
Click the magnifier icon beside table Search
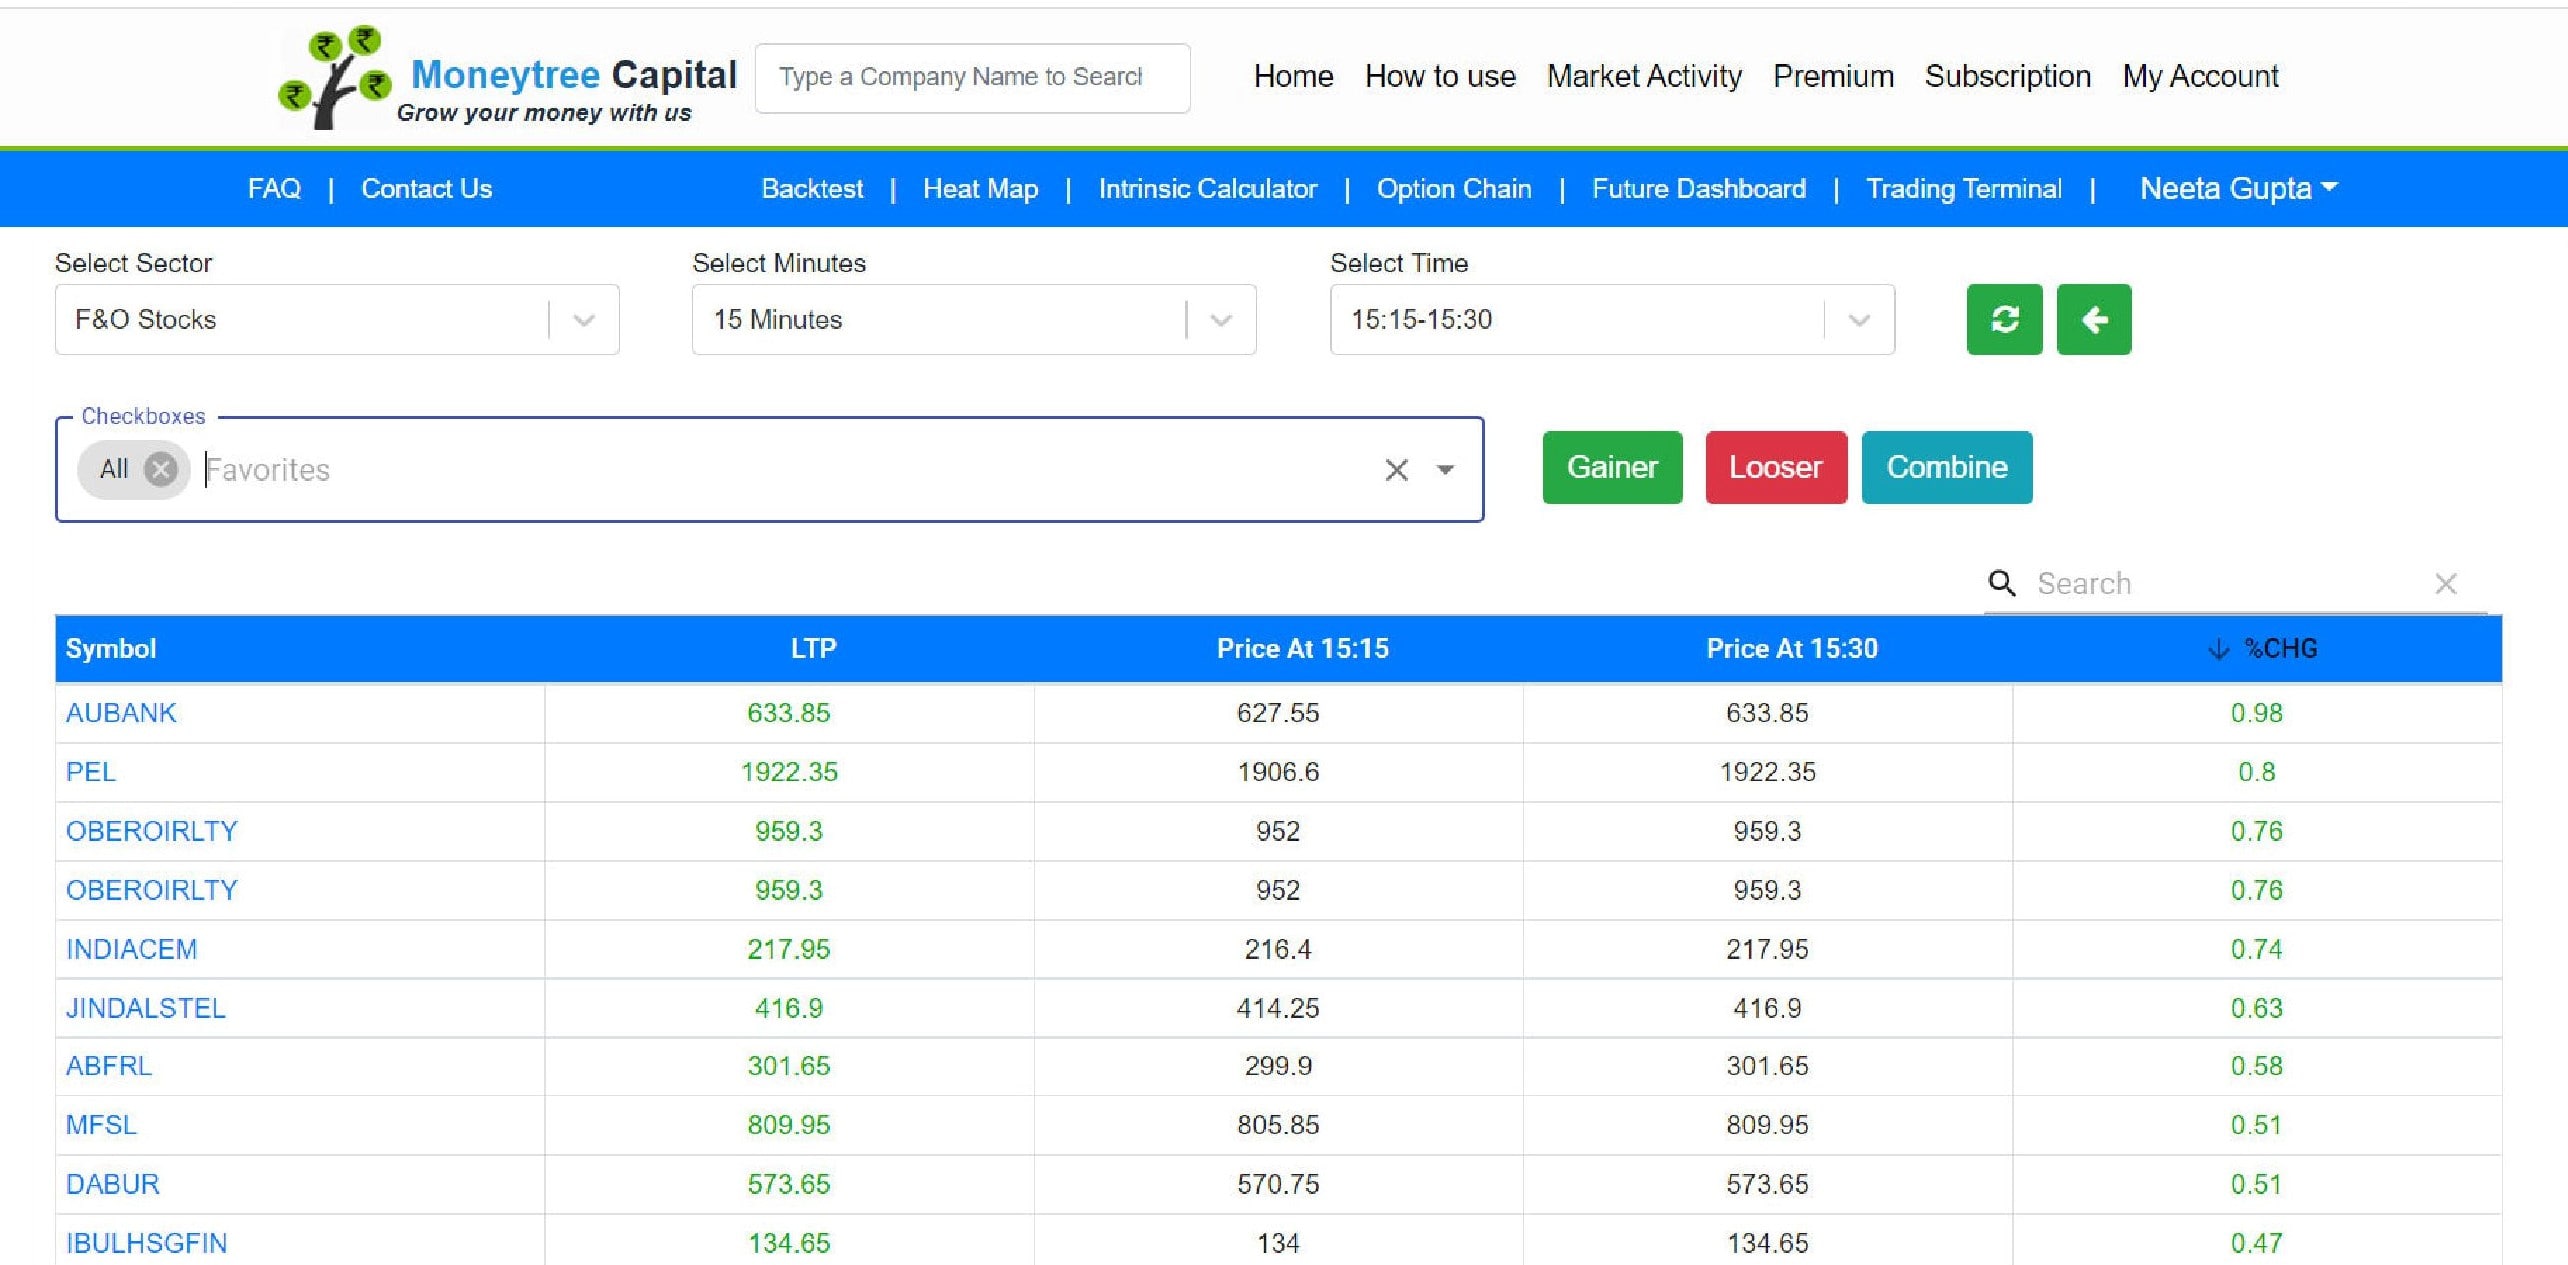(x=2001, y=583)
